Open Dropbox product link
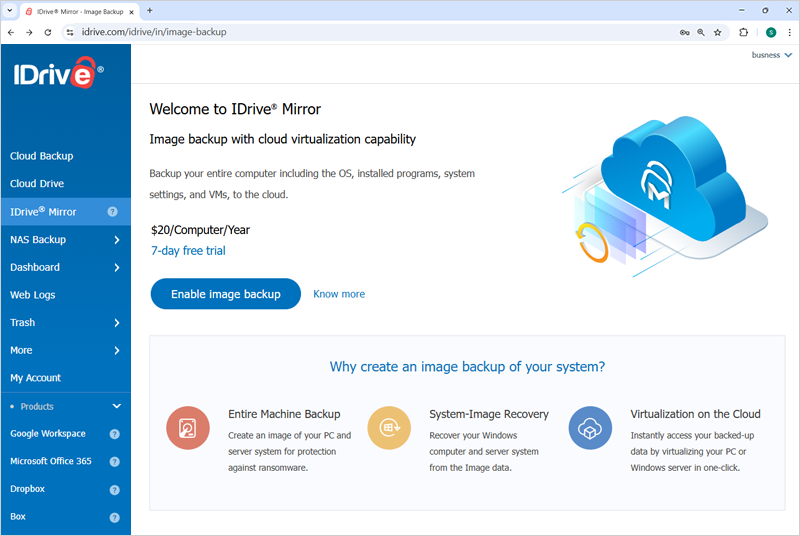 (x=28, y=489)
